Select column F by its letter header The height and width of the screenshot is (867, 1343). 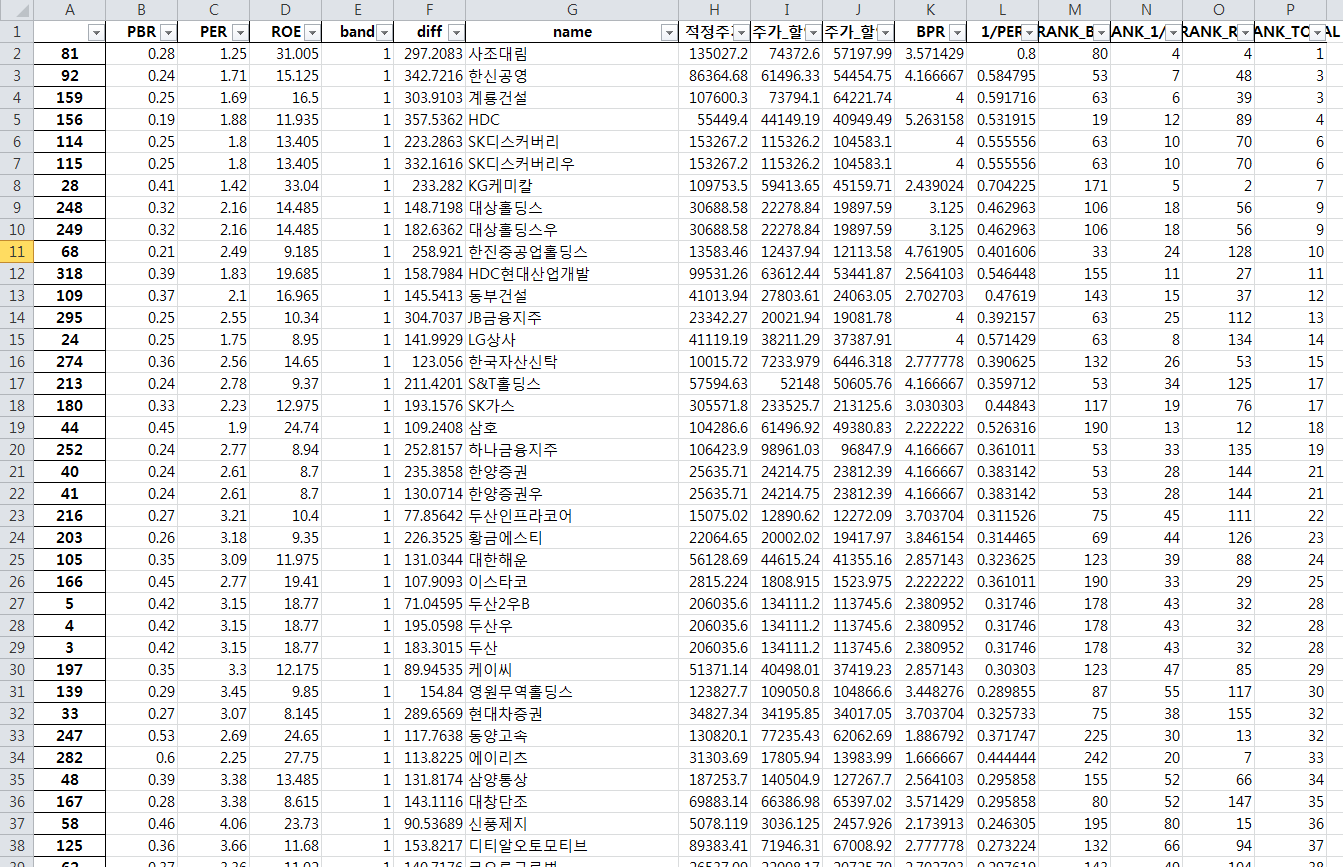(x=430, y=10)
